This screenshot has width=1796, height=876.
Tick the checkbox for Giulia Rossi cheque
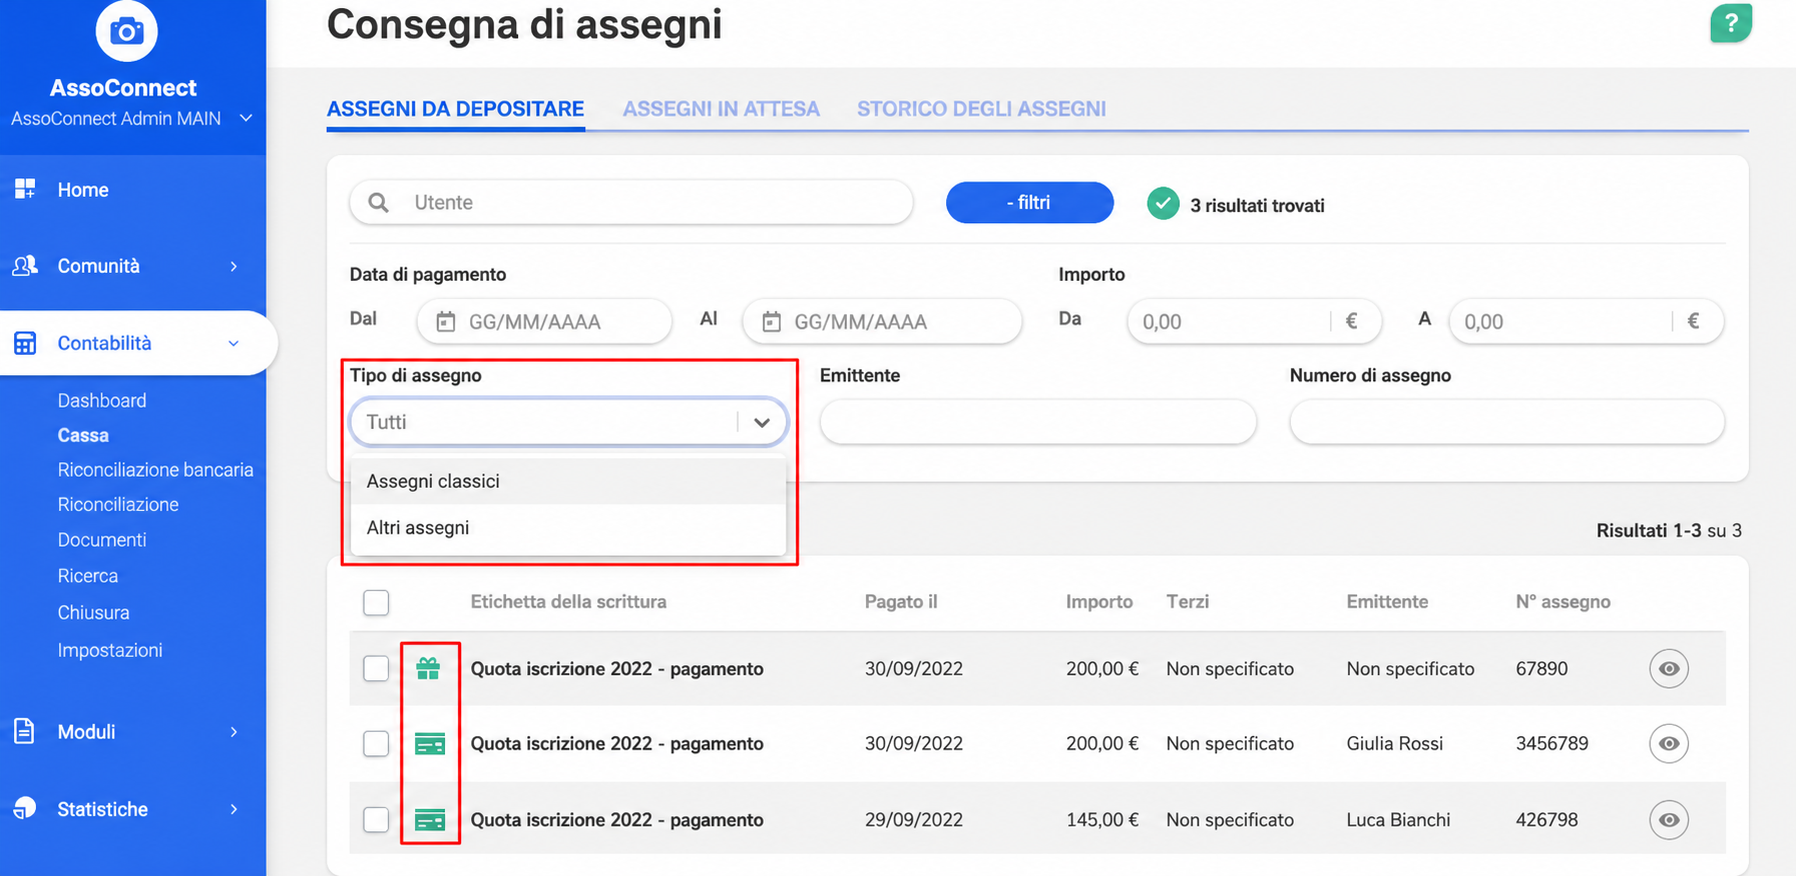click(x=376, y=743)
